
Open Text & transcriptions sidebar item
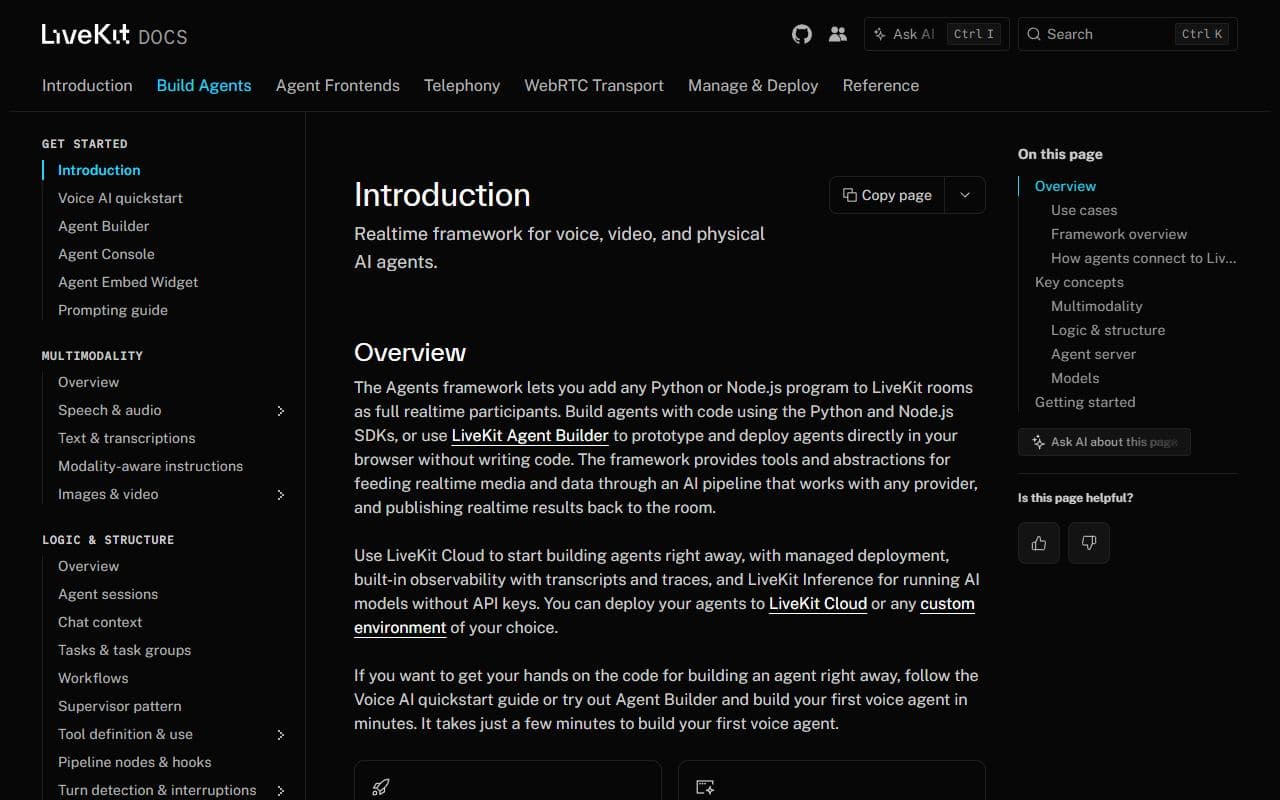tap(126, 438)
